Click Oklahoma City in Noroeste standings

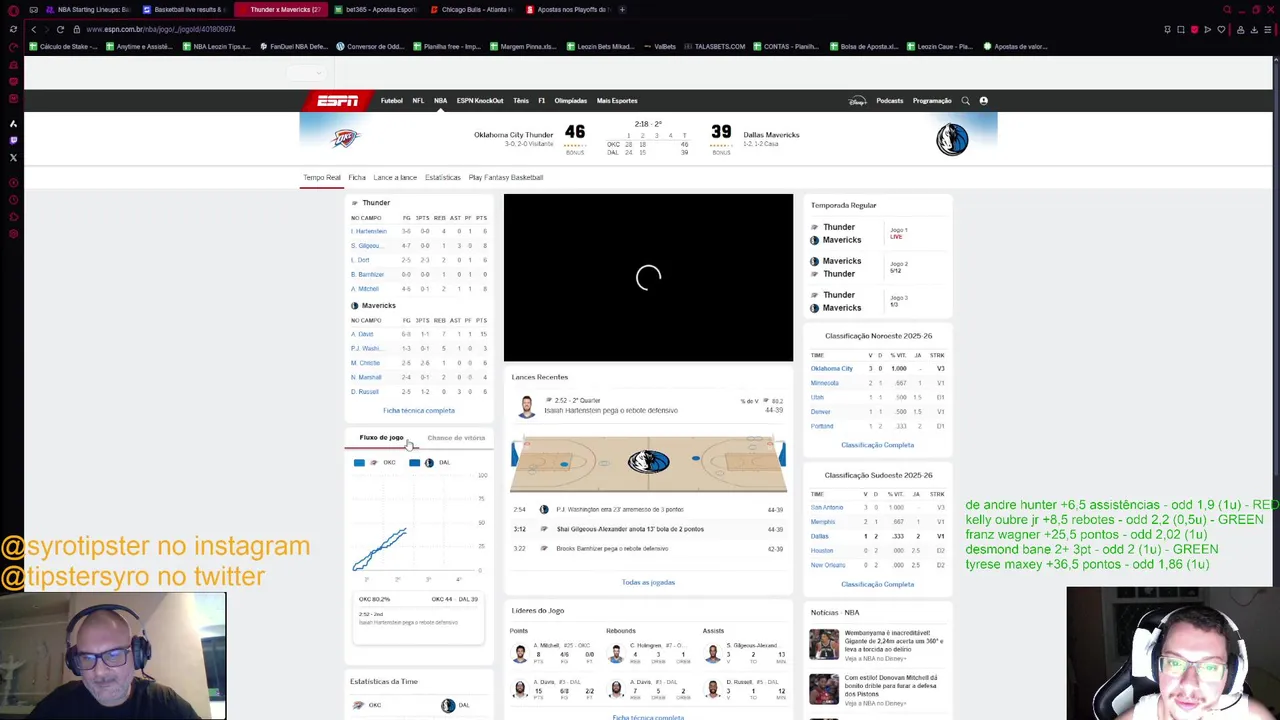coord(832,368)
